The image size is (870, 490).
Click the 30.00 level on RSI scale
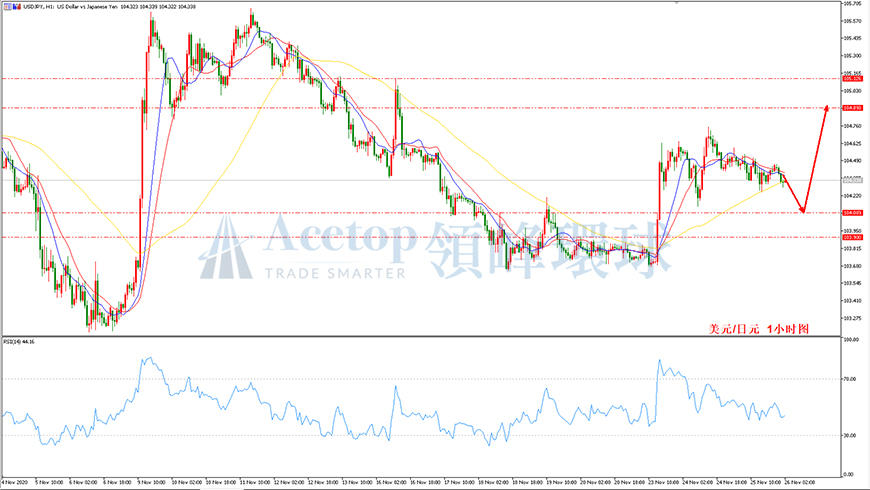coord(850,435)
